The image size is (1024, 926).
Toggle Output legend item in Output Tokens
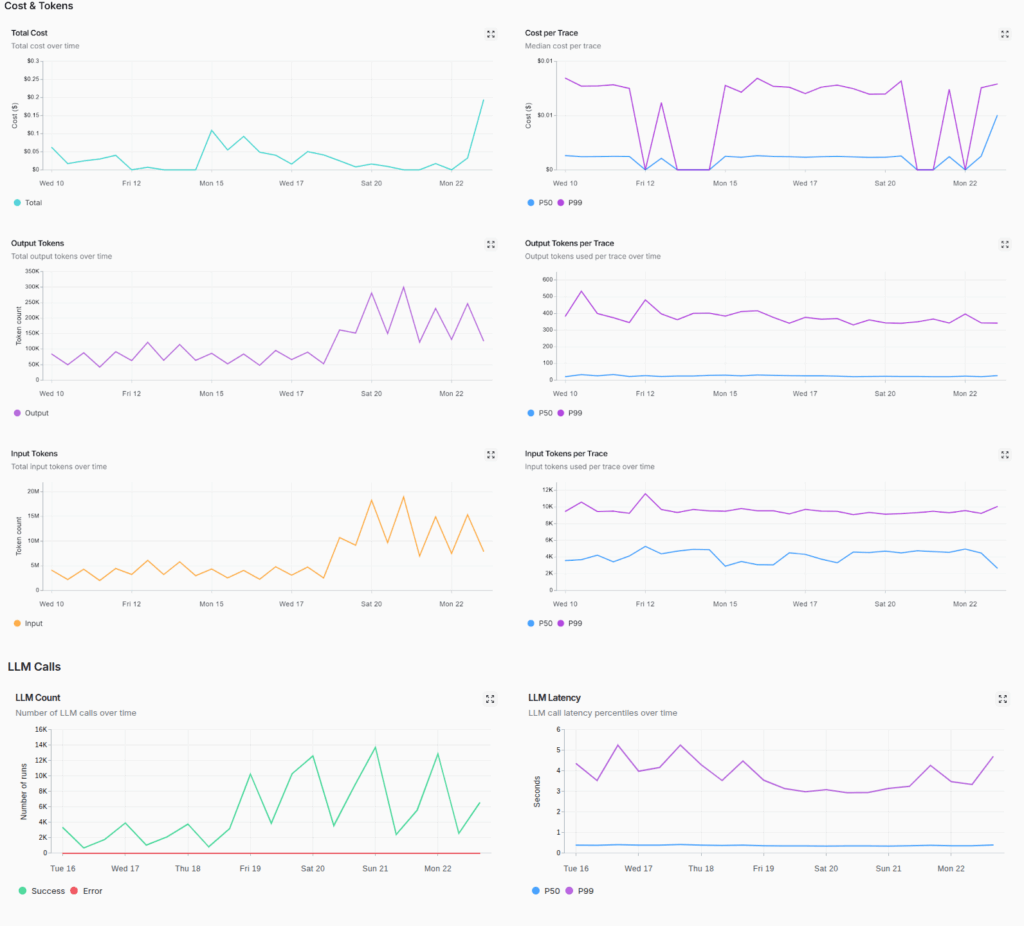tap(36, 413)
